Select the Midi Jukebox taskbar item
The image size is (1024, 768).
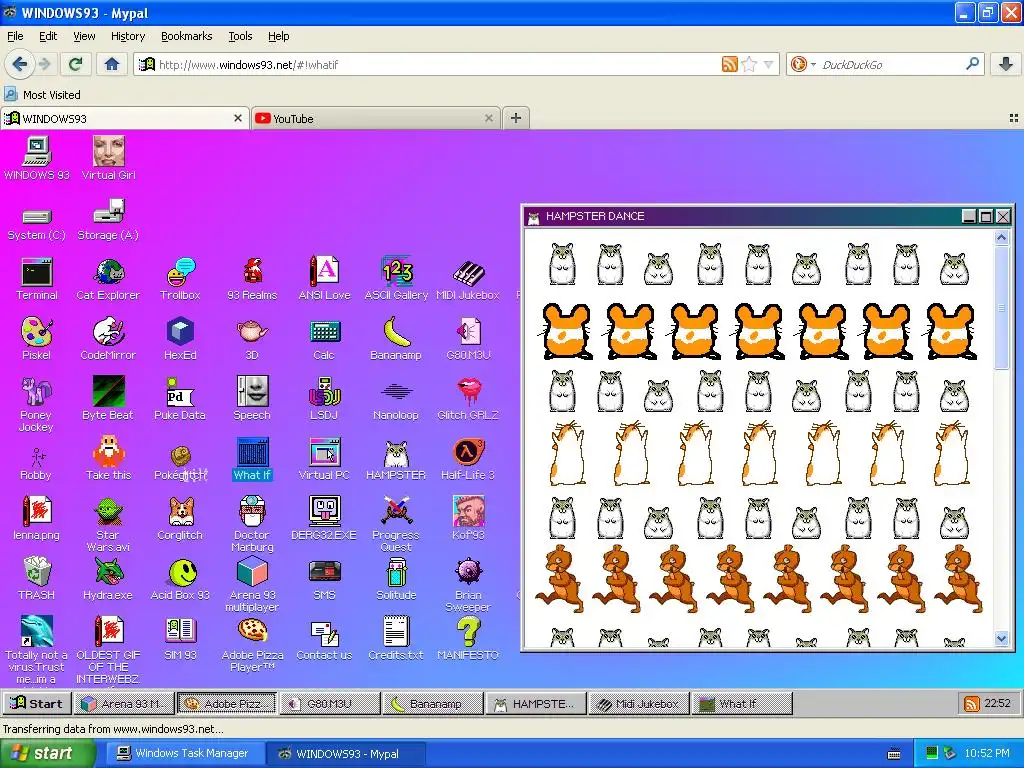(x=640, y=703)
